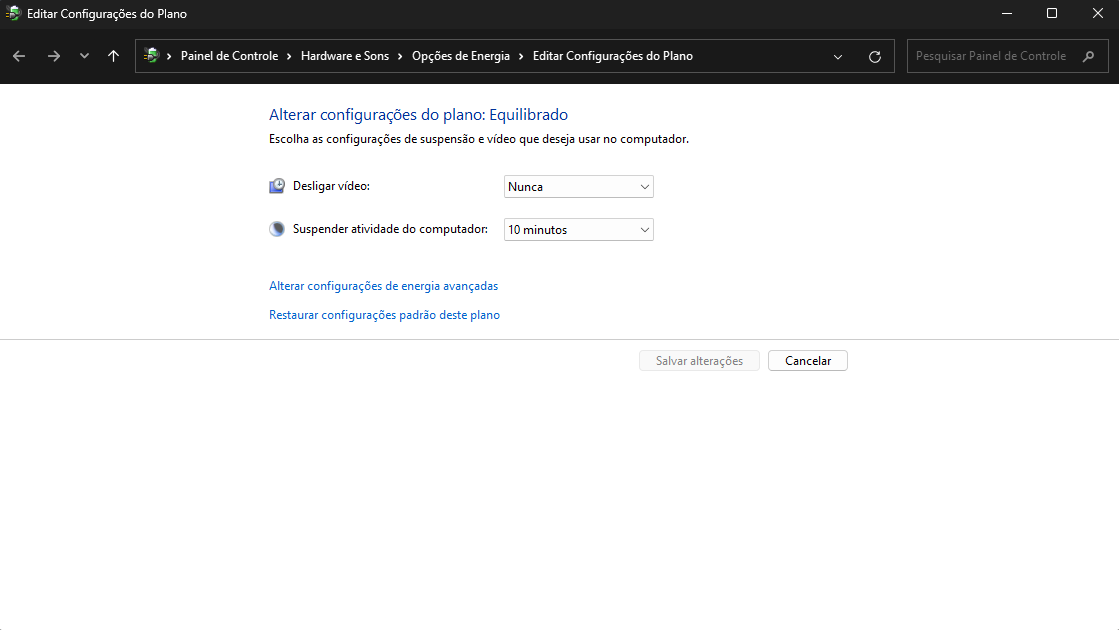
Task: Maximize the window
Action: 1052,14
